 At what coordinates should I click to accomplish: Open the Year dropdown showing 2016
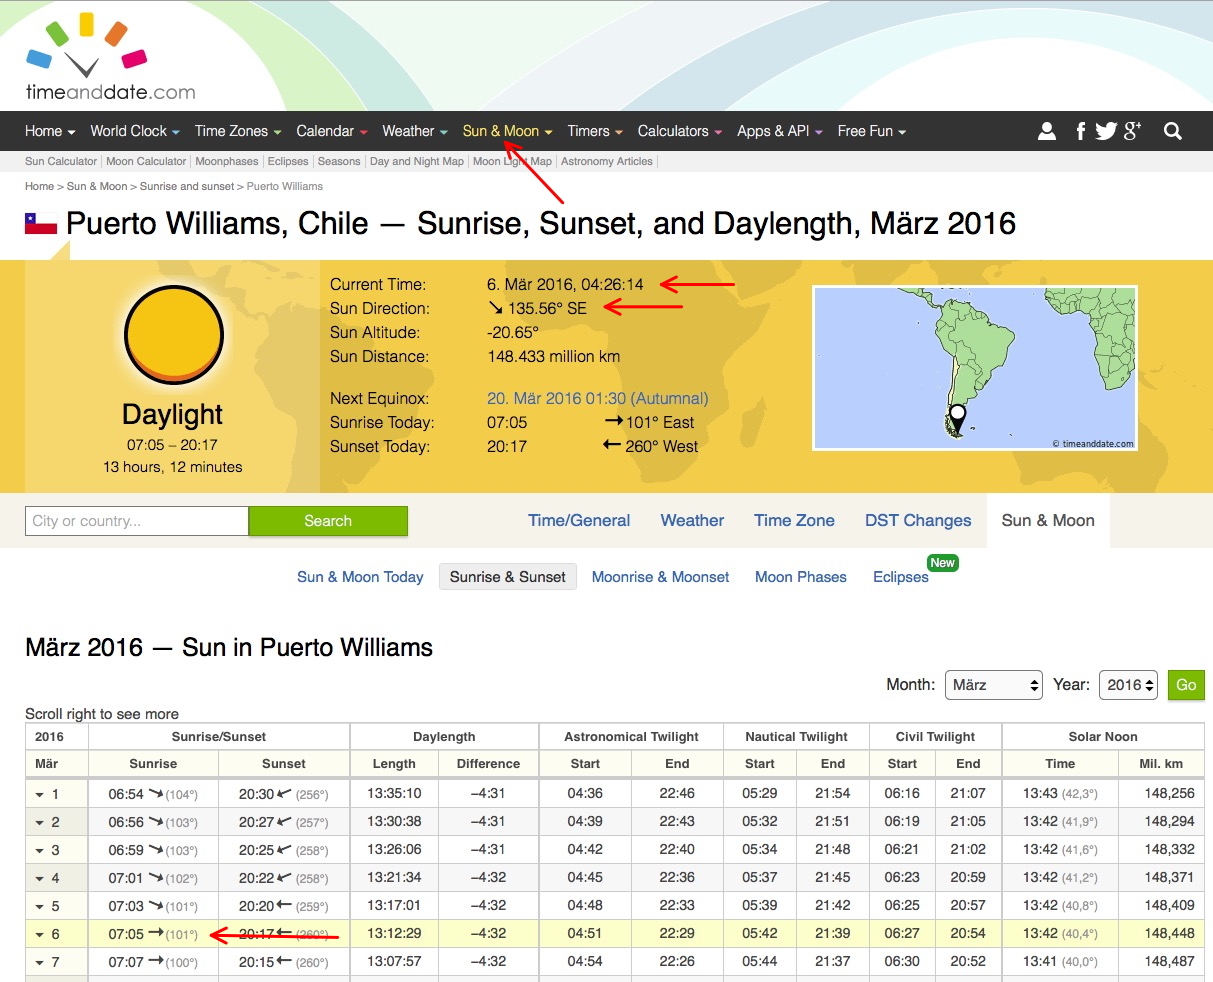[x=1128, y=685]
